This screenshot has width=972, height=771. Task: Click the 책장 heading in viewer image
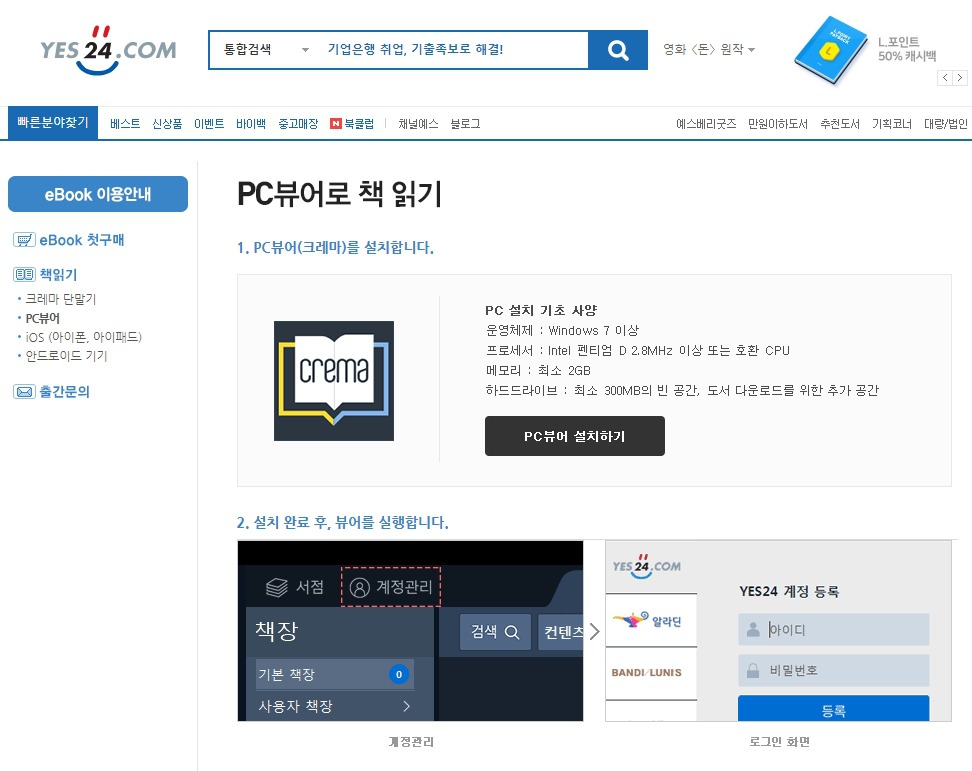tap(277, 631)
